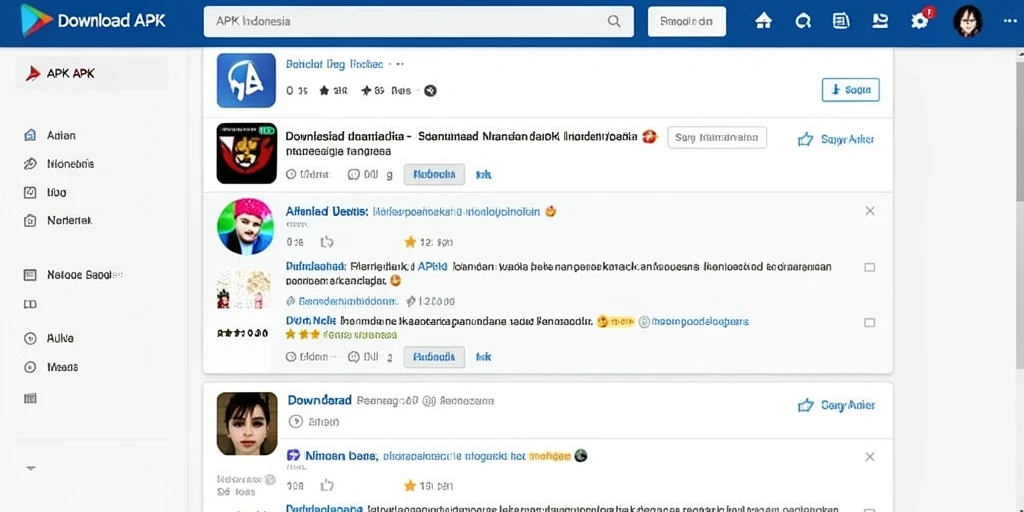Click comment bubble icon below Dwm Nole comment
Screen dimensions: 1024x512
tap(354, 357)
